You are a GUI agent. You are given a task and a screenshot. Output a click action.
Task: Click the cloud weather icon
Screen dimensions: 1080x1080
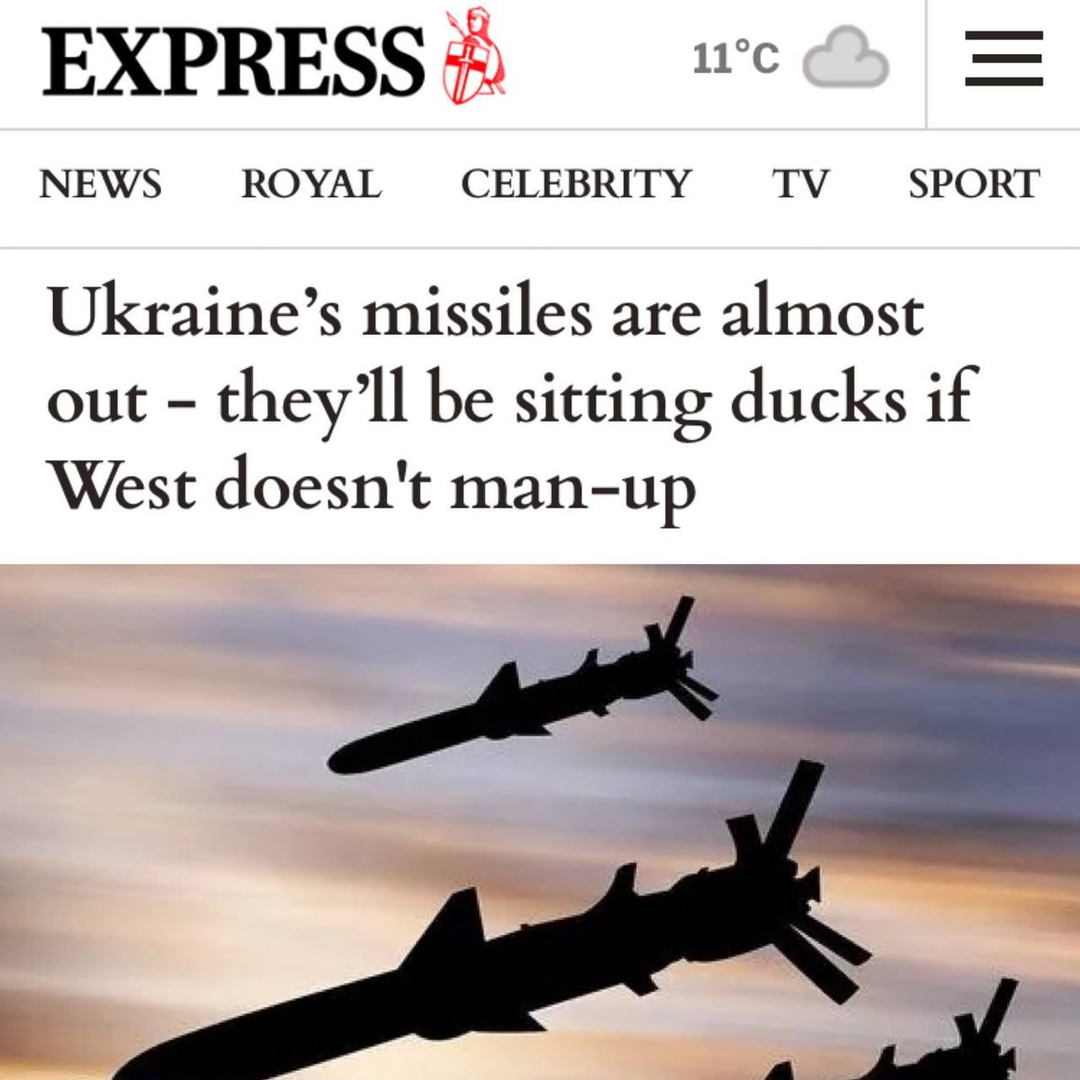(x=846, y=57)
